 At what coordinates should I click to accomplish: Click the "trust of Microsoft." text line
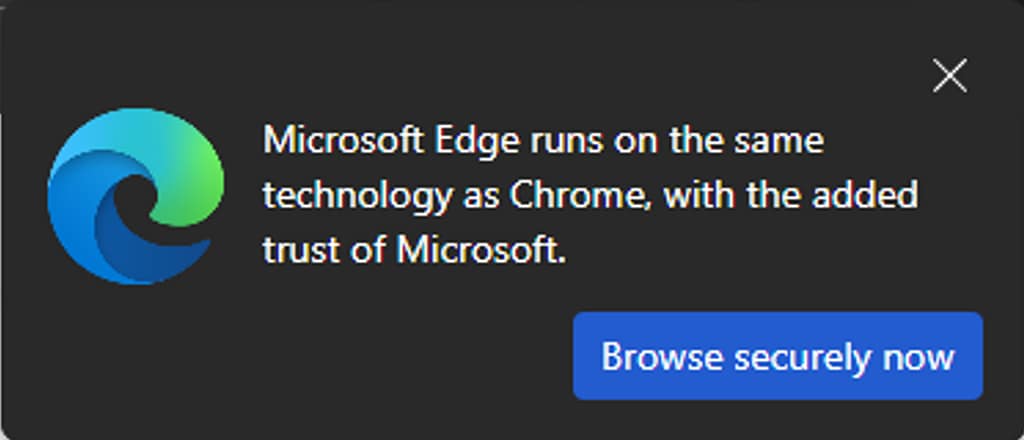coord(415,250)
